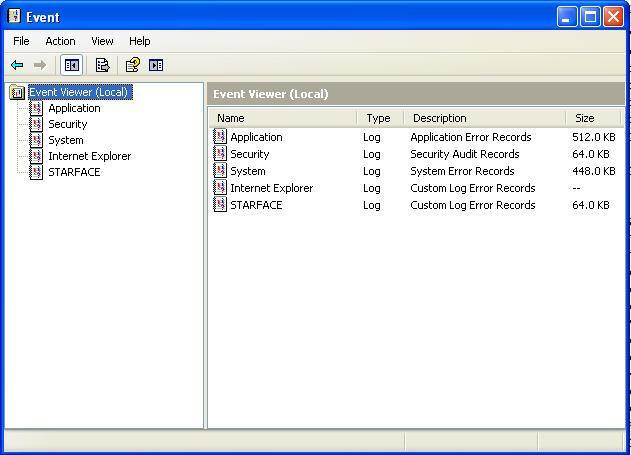Click the Internet Explorer row icon in the list
The height and width of the screenshot is (455, 631).
click(220, 187)
